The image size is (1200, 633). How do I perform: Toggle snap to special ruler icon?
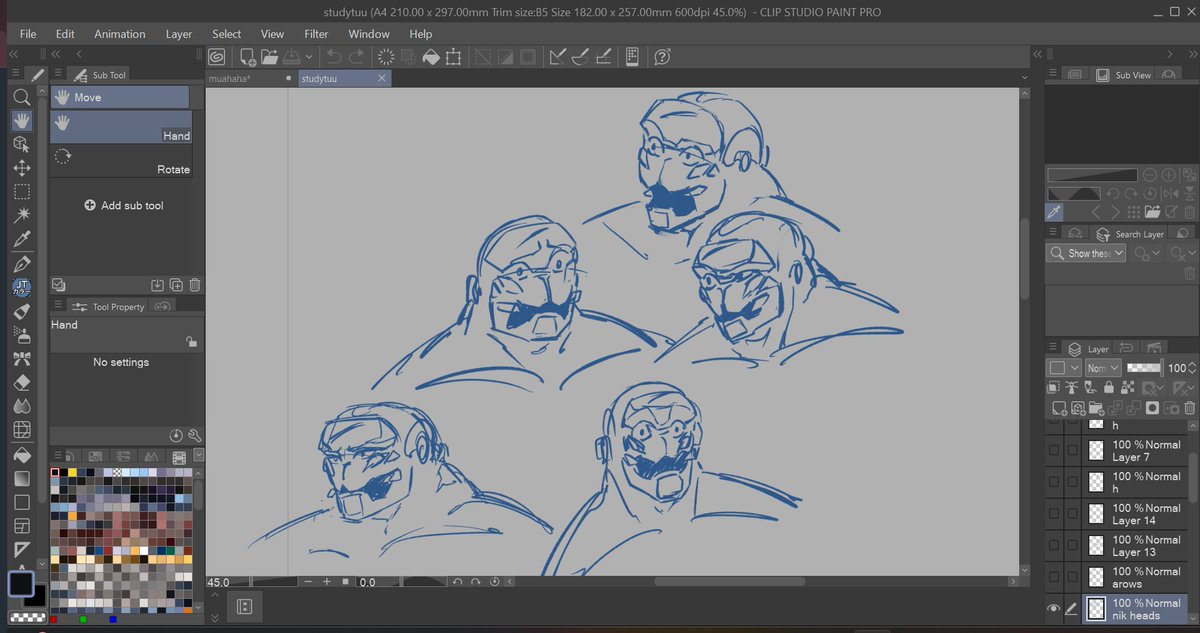click(x=581, y=58)
